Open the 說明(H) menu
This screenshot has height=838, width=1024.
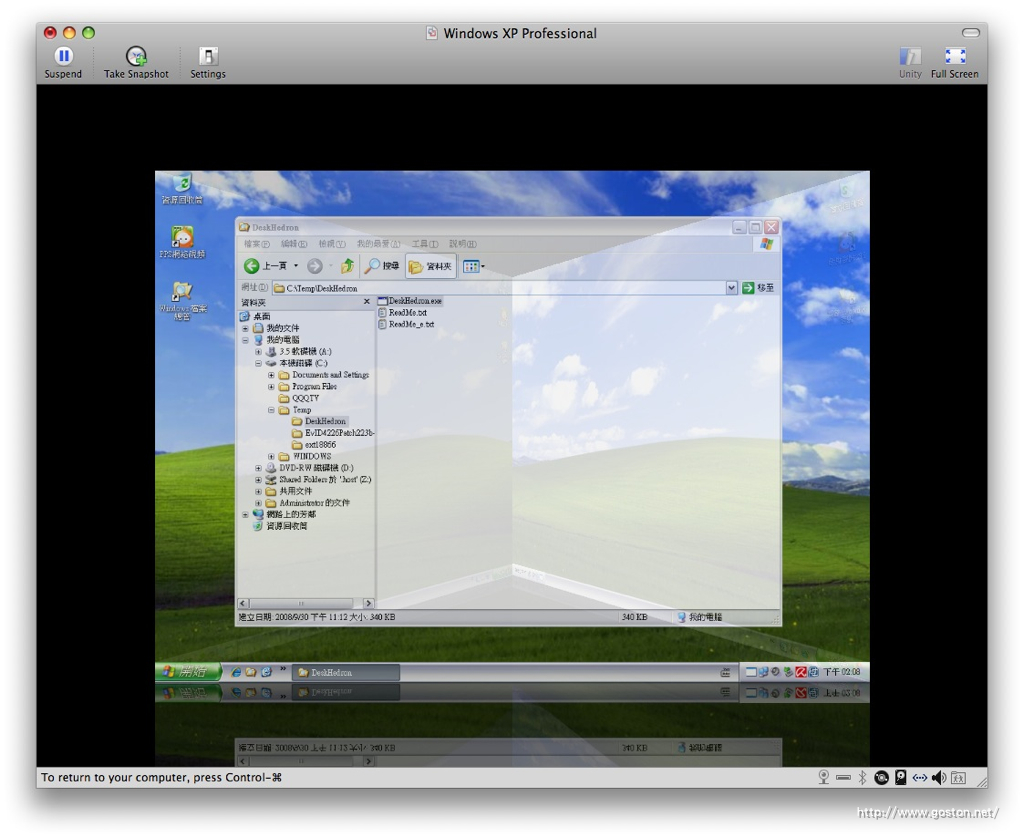tap(462, 244)
